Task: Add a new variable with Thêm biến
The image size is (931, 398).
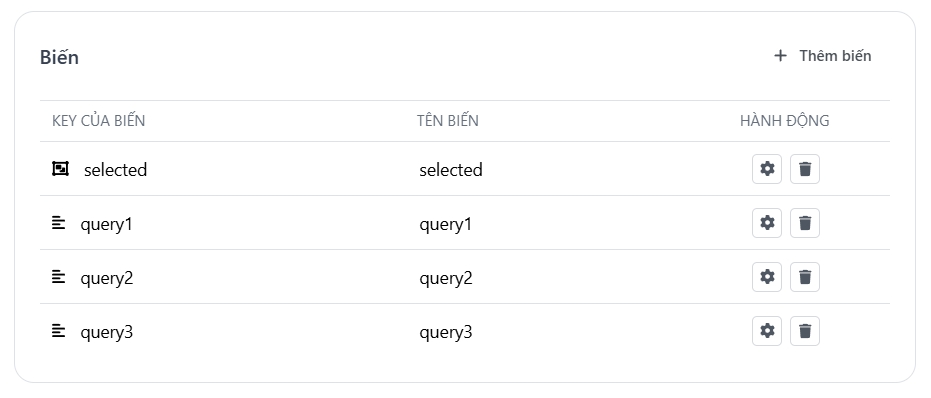Action: click(x=822, y=56)
